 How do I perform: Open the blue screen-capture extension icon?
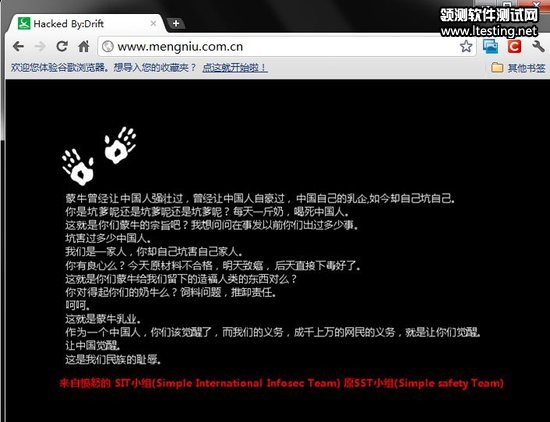tap(490, 46)
